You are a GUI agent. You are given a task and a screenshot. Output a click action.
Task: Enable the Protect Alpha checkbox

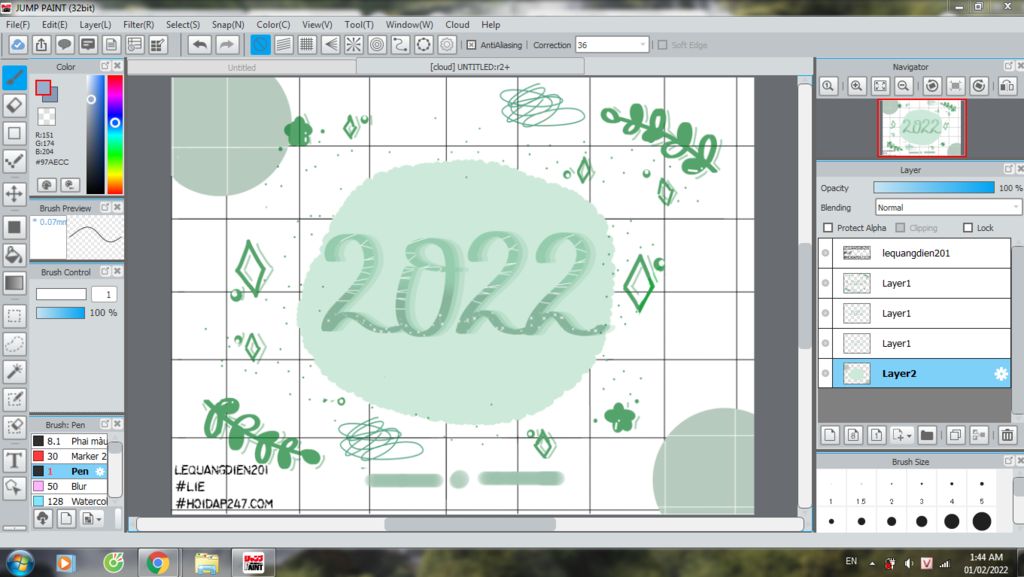[x=828, y=228]
